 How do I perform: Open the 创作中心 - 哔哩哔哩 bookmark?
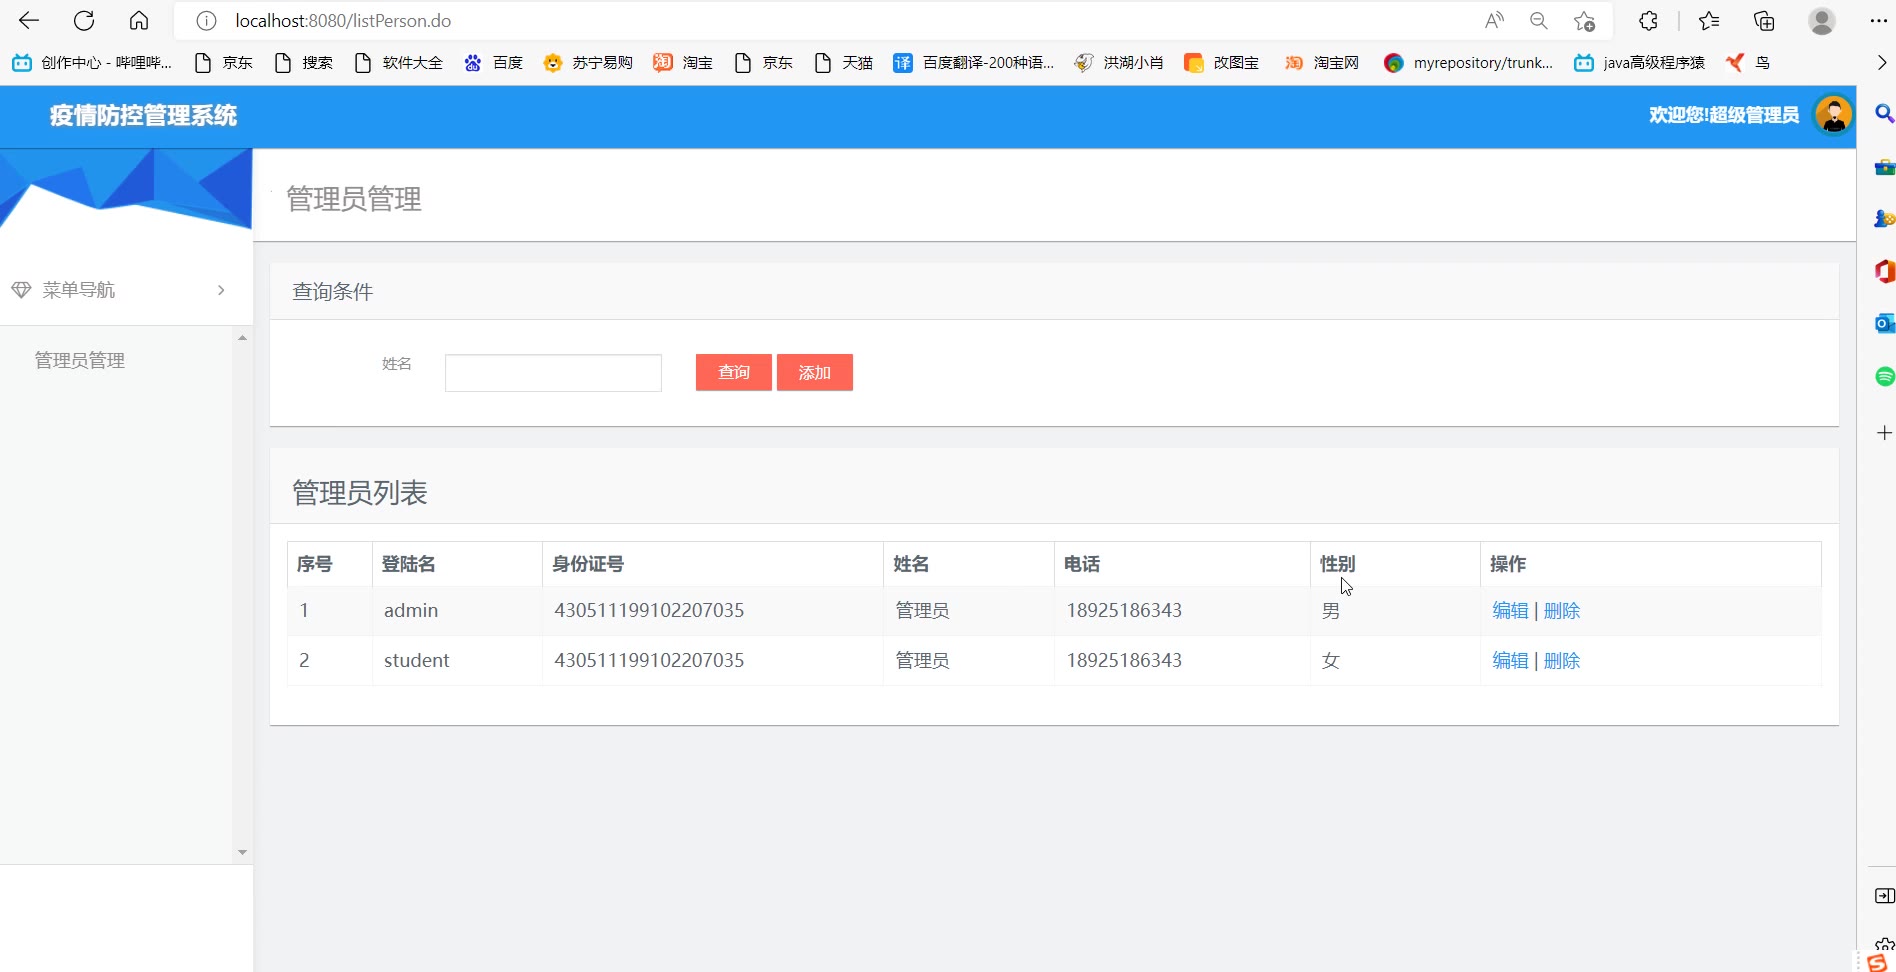pyautogui.click(x=92, y=63)
